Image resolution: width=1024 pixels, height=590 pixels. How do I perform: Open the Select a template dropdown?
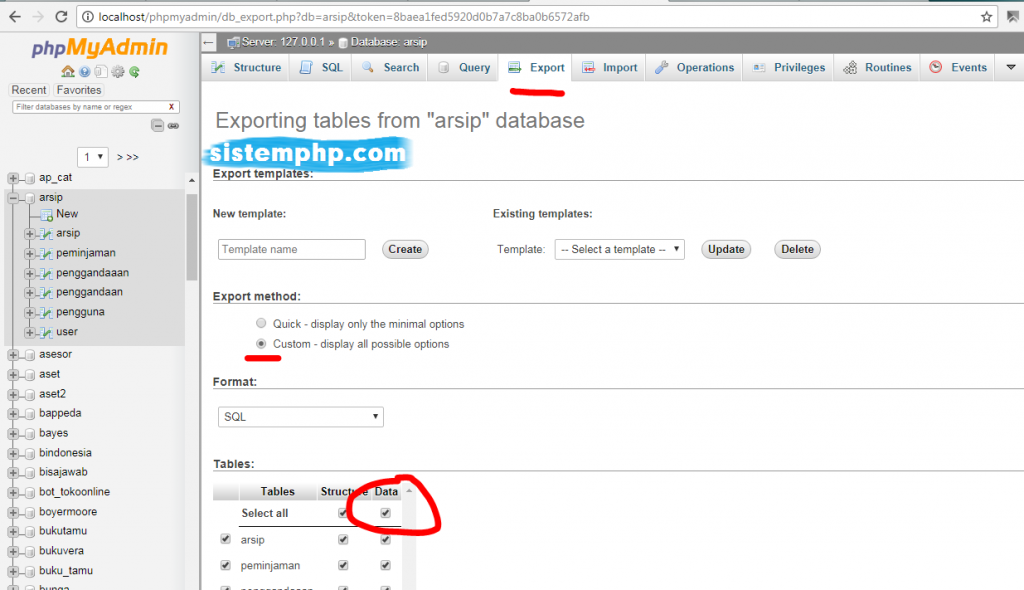click(619, 249)
